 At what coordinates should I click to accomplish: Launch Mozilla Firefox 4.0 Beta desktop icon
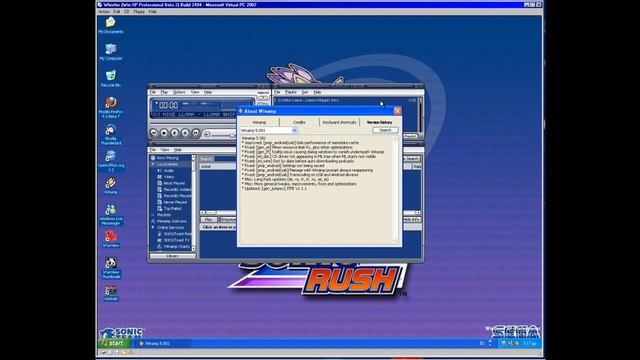(110, 108)
